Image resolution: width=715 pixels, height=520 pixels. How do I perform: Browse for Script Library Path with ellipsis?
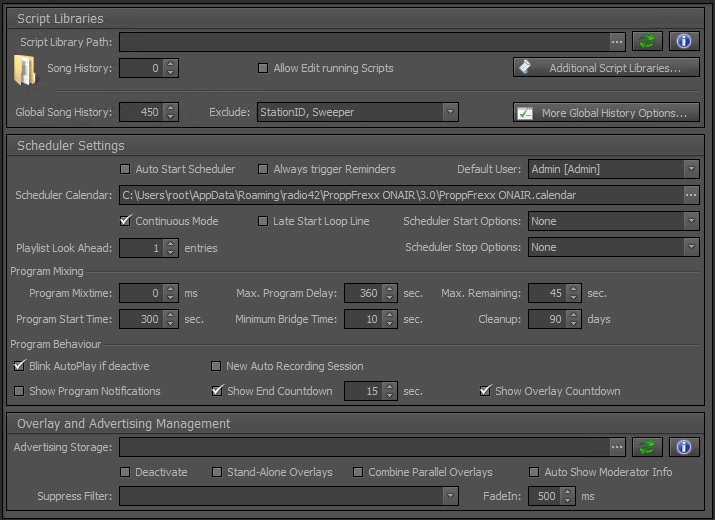click(617, 42)
